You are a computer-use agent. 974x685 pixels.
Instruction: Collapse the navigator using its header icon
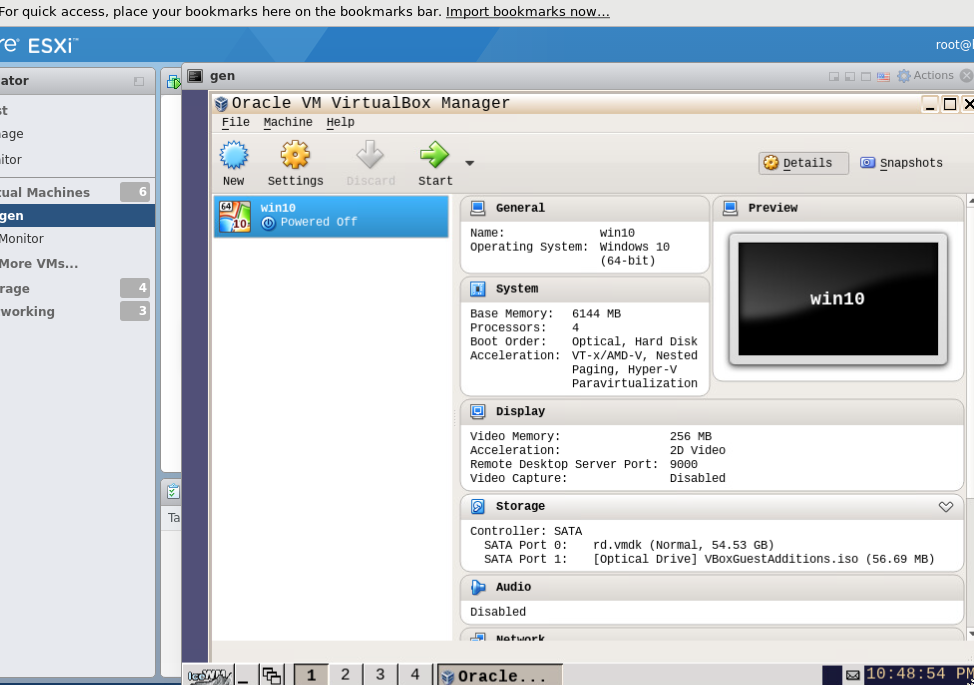tap(139, 81)
